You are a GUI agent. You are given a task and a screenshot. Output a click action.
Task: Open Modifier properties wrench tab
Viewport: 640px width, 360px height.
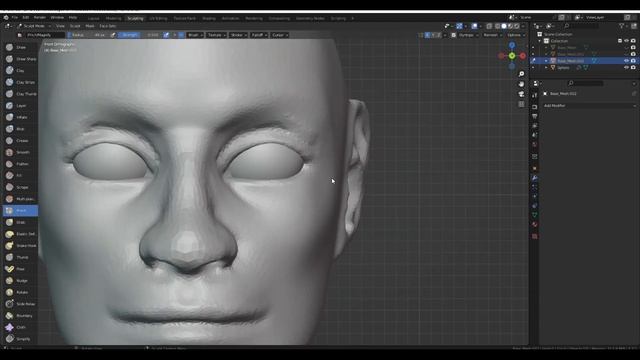click(x=535, y=178)
